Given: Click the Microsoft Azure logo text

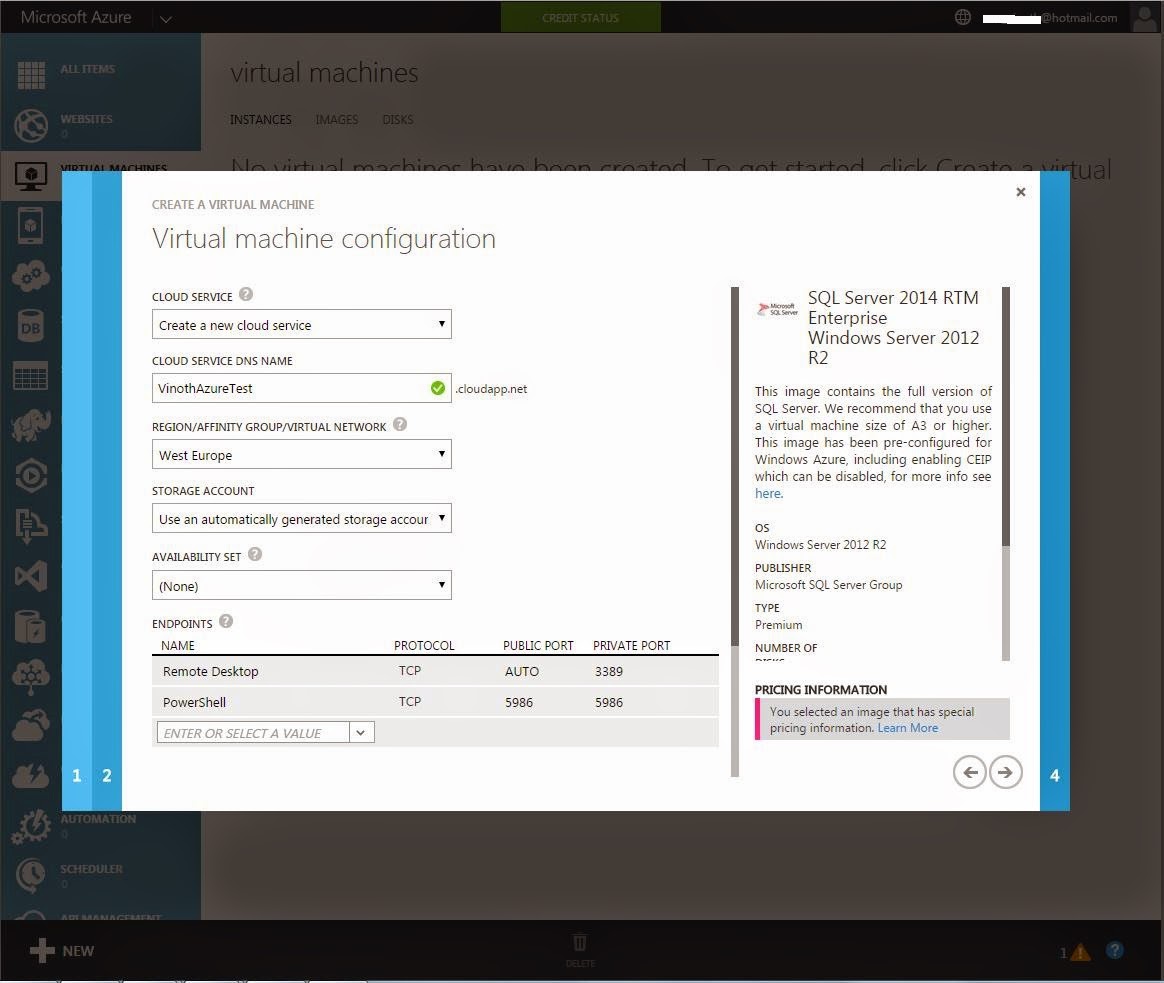Looking at the screenshot, I should (x=76, y=17).
